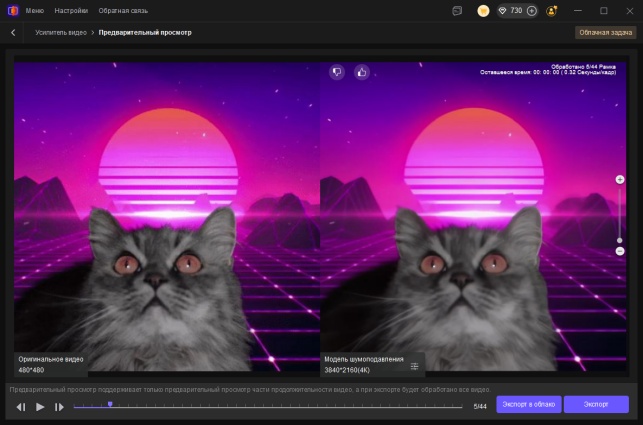Click the 730 credits diamond counter
This screenshot has height=425, width=643.
click(510, 11)
